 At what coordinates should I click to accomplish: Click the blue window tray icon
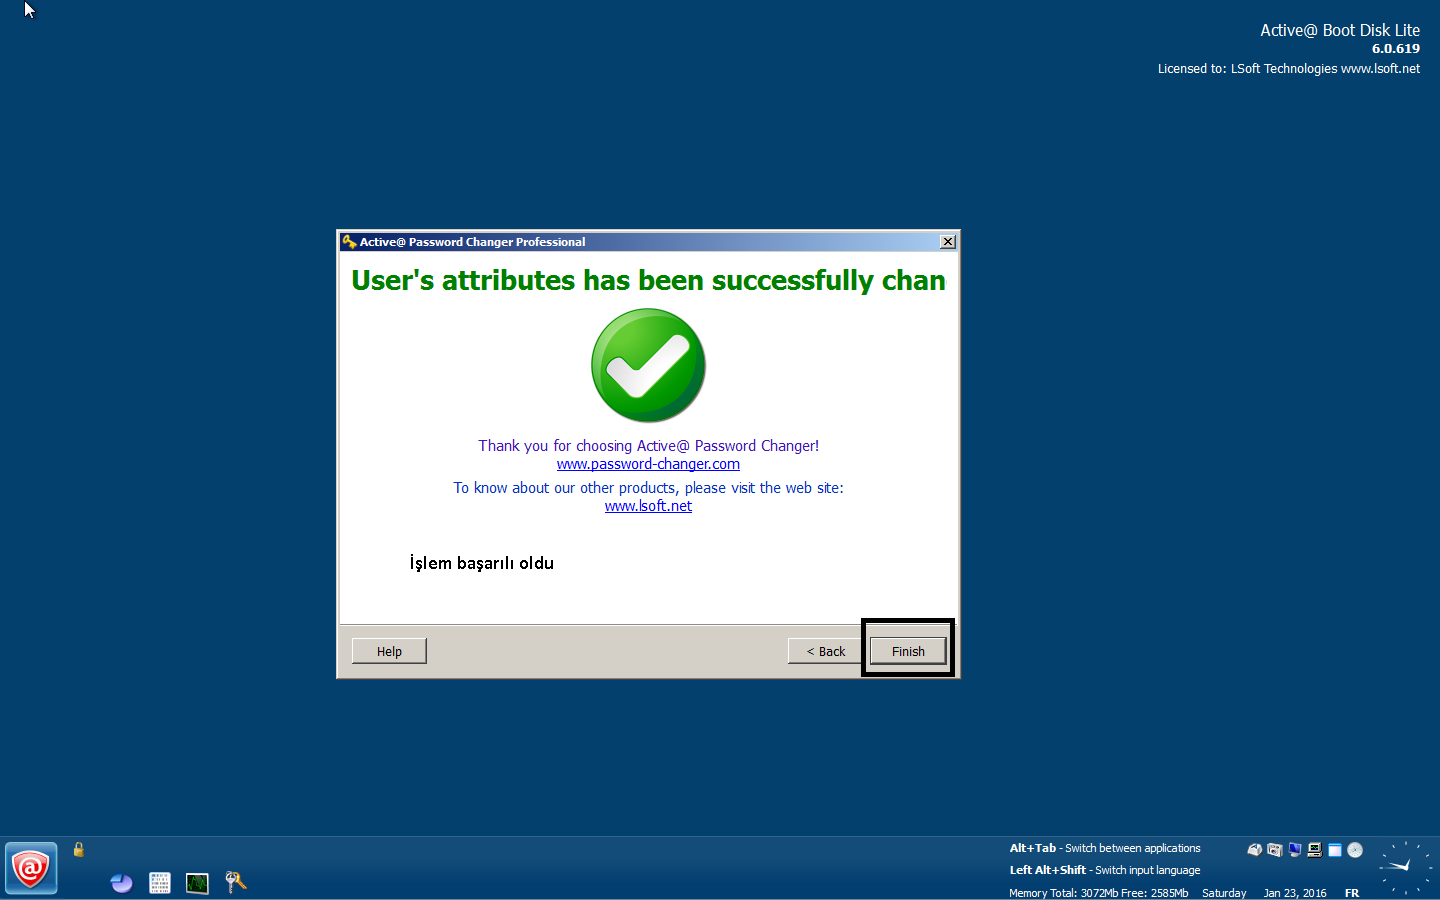pos(1334,850)
